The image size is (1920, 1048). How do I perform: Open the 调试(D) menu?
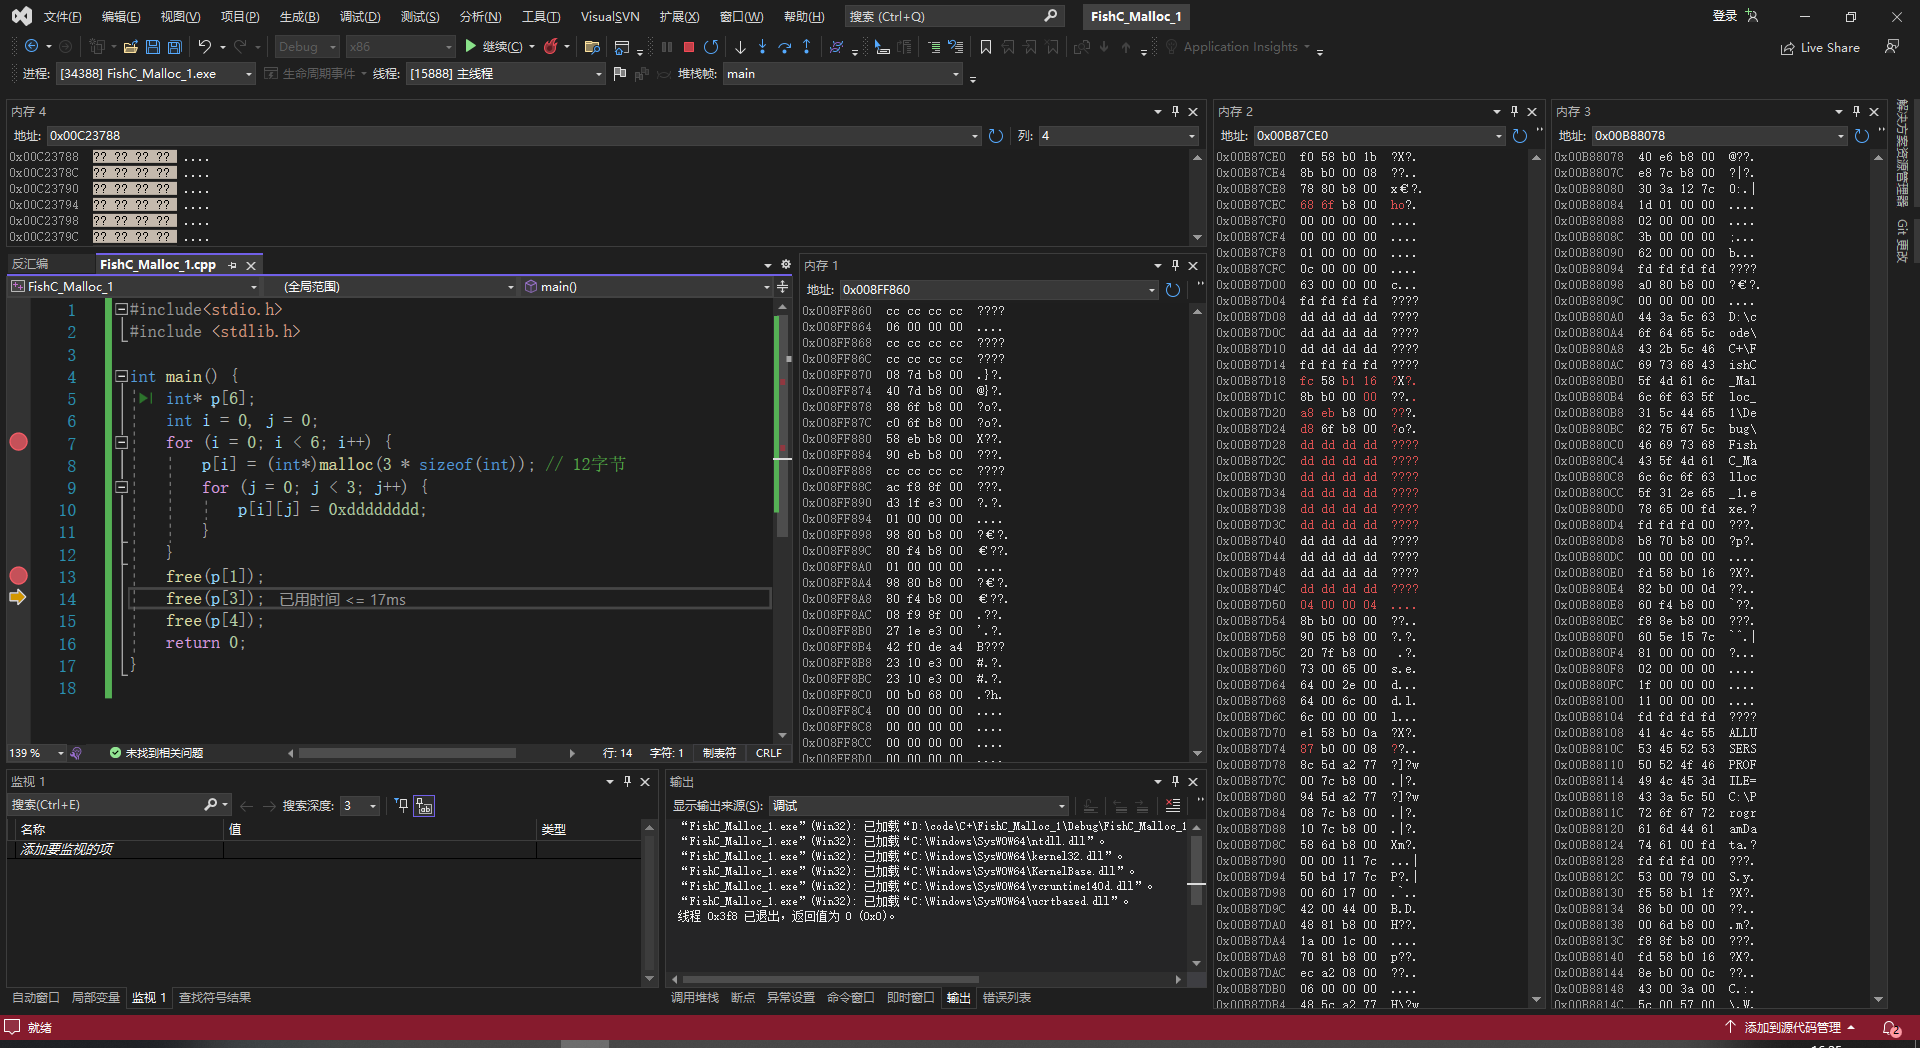[360, 17]
